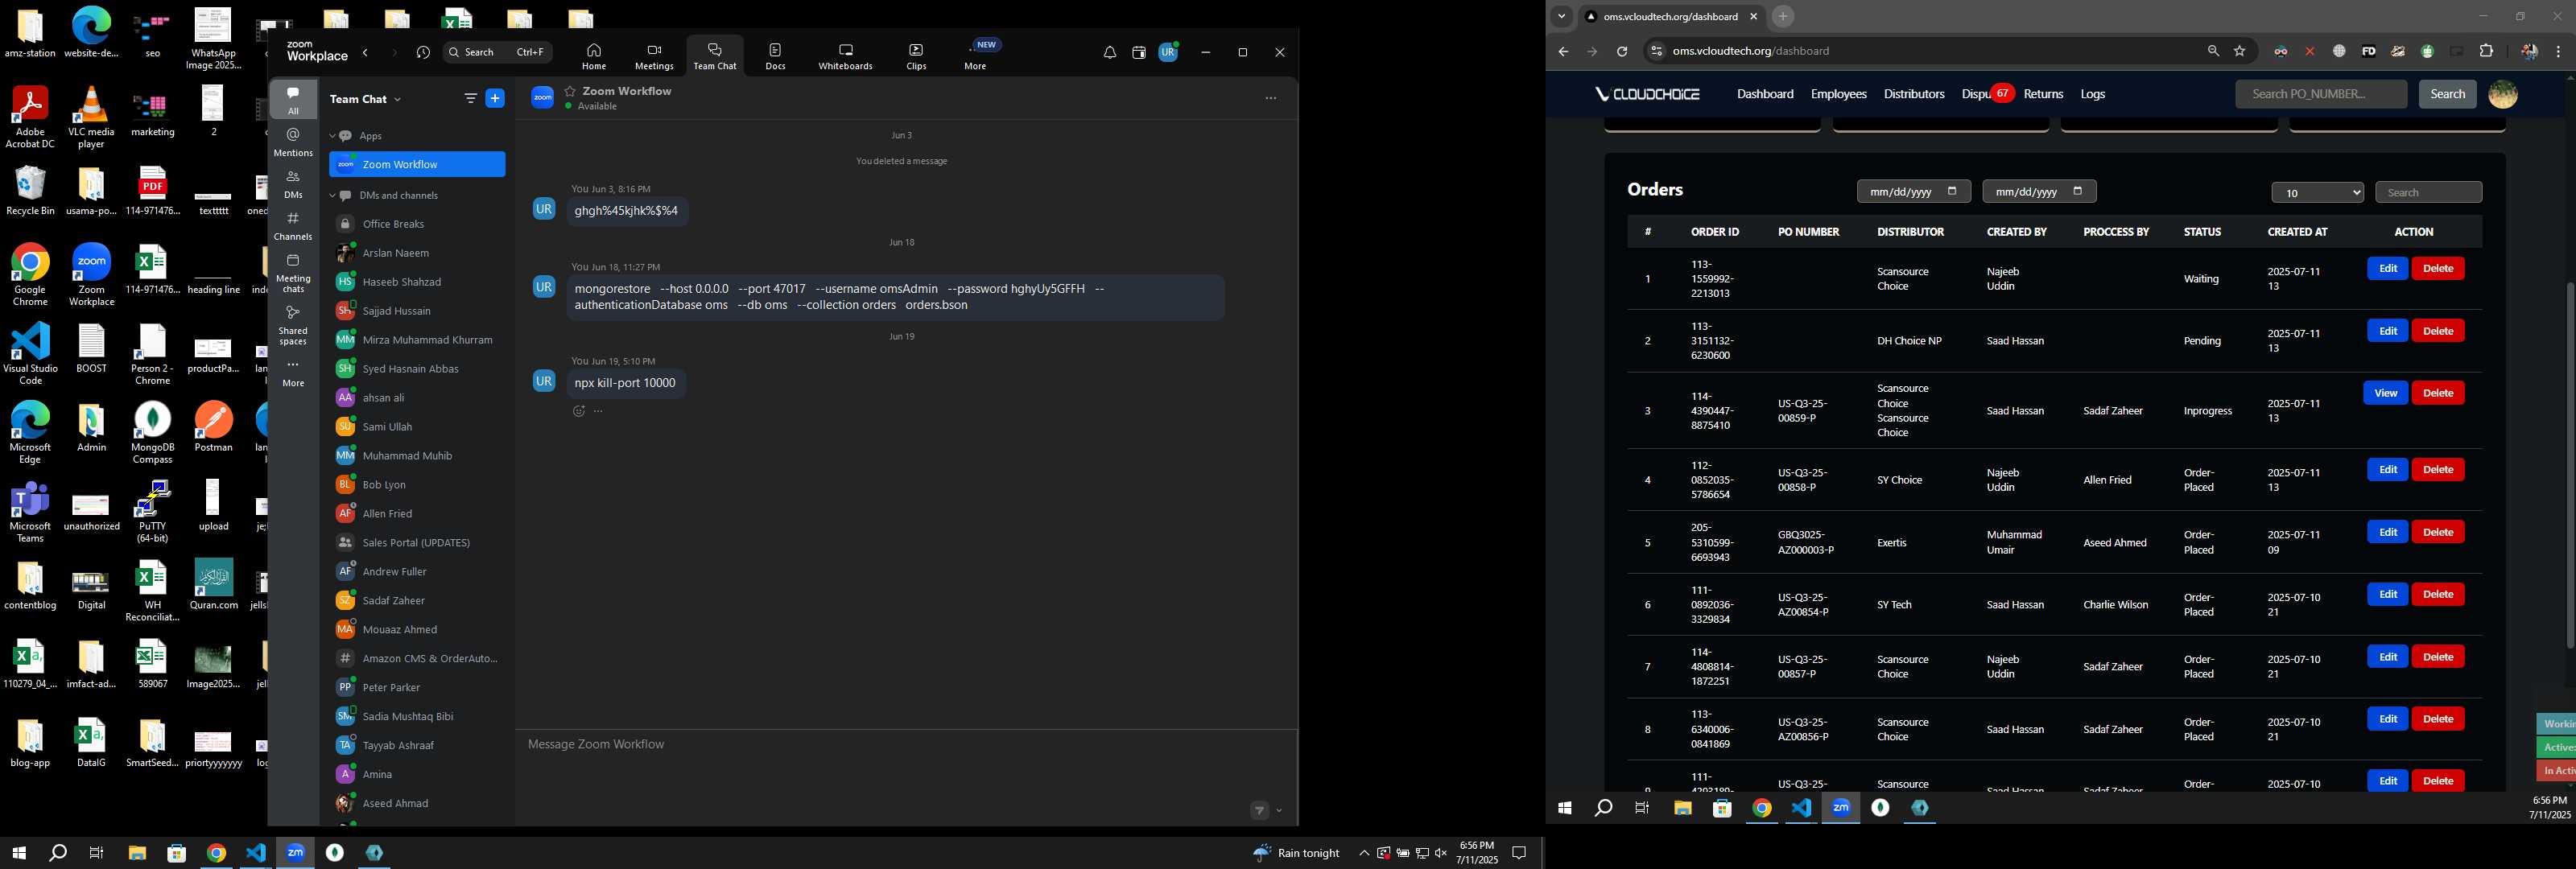Open Logs page in CloudChoice navbar
Image resolution: width=2576 pixels, height=869 pixels.
click(2093, 94)
